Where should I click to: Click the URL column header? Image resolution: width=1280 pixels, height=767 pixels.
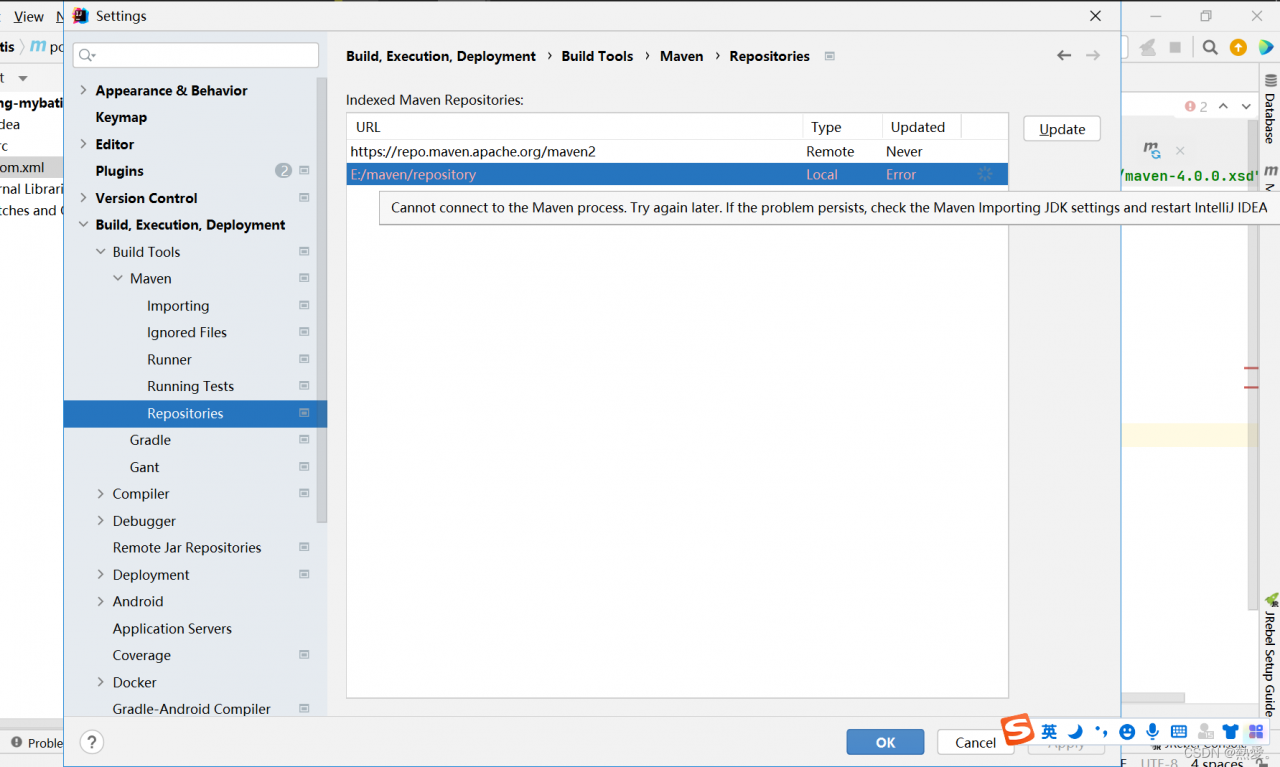click(575, 127)
